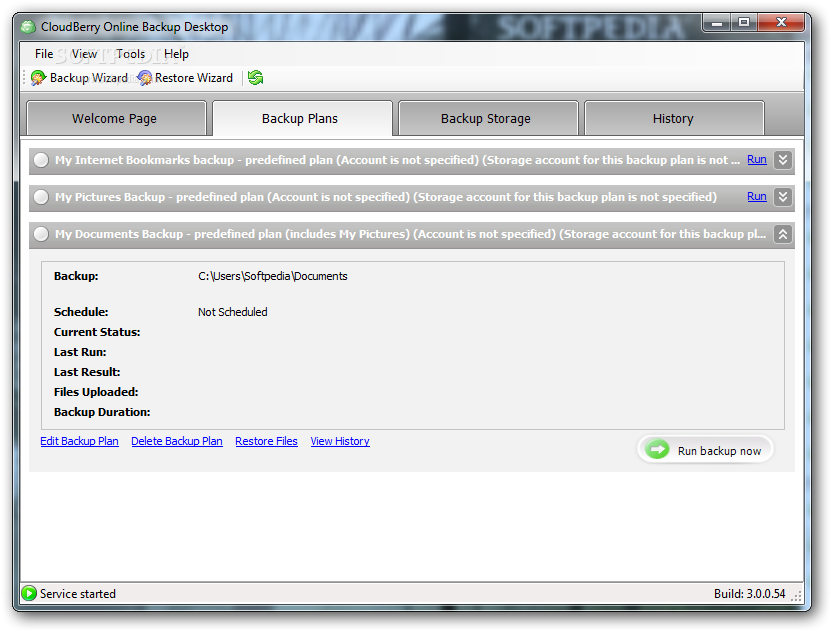Viewport: 832px width, 632px height.
Task: Click the CloudBerry app icon in title bar
Action: tap(28, 27)
